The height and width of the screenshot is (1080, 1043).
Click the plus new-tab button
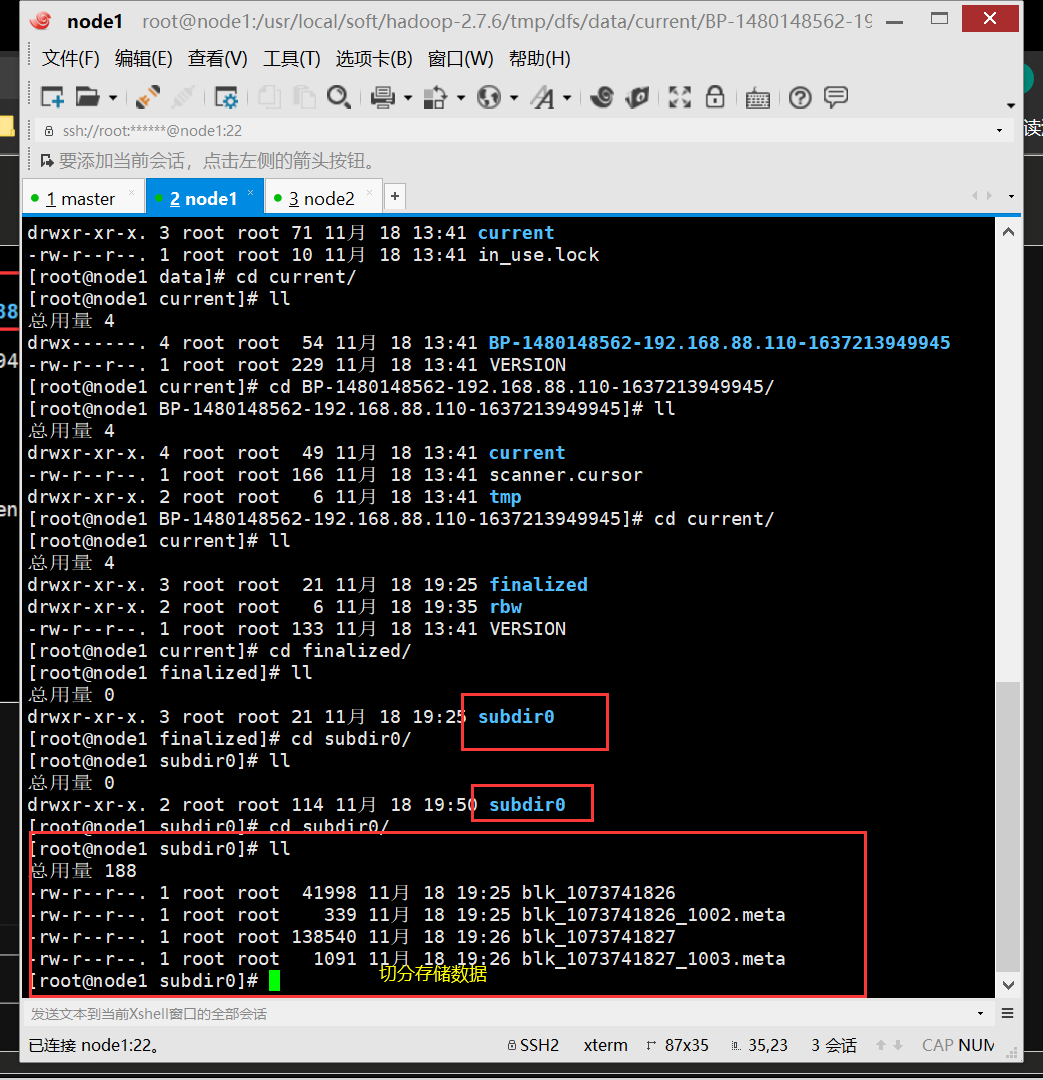pyautogui.click(x=395, y=196)
